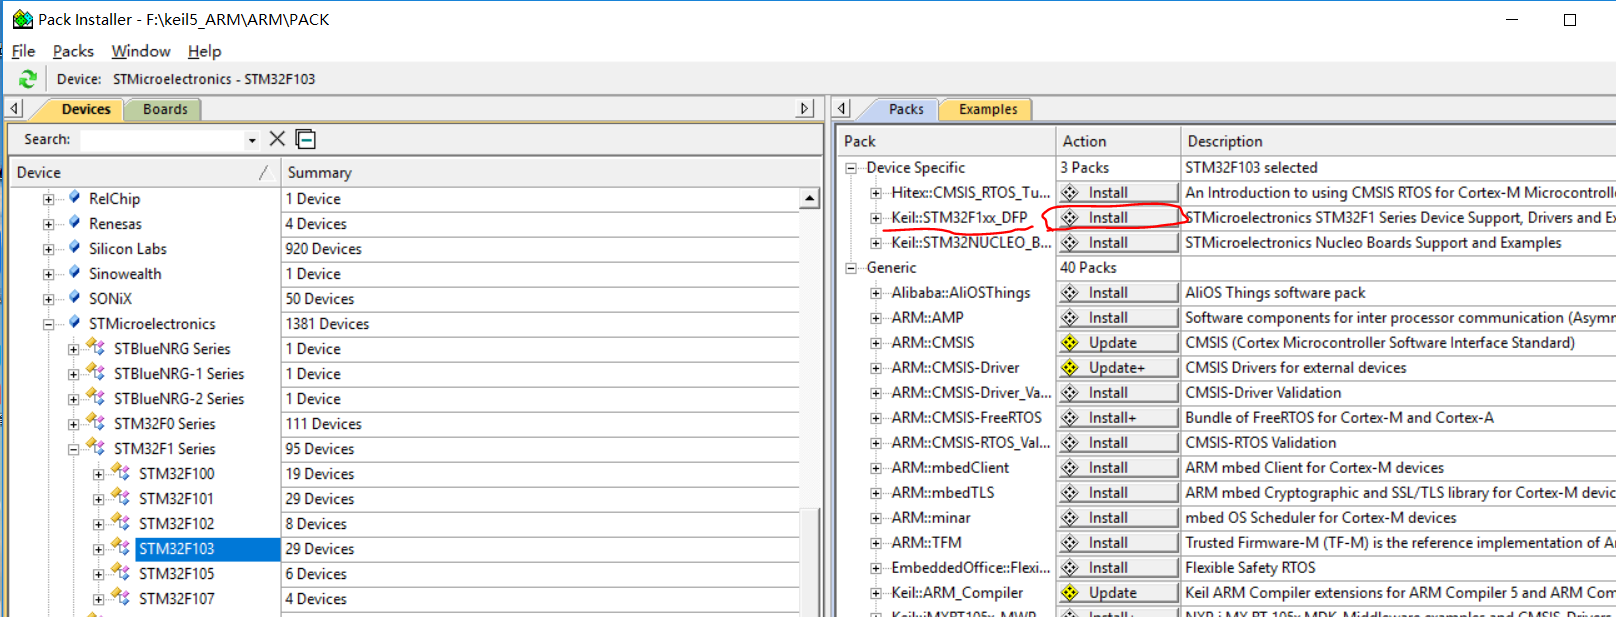
Task: Click the STM32F102 device group icon
Action: tap(121, 523)
